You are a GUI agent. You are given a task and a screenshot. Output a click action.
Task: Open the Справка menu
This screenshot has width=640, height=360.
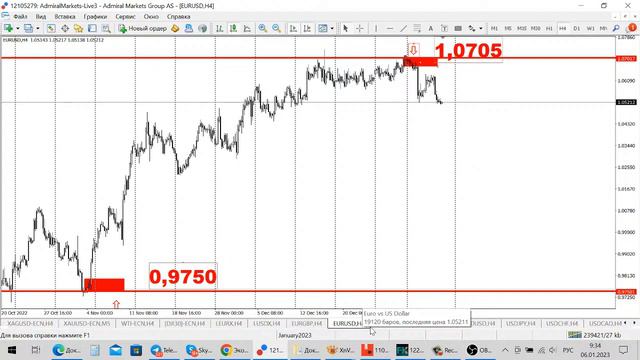click(178, 17)
